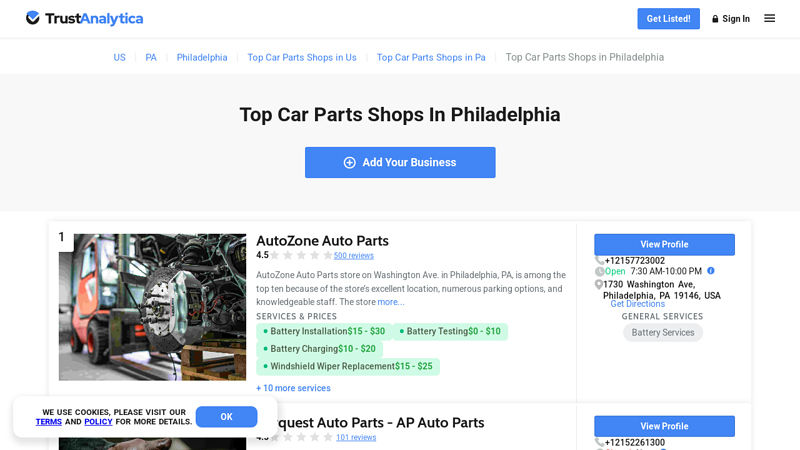
Task: Open the hamburger menu icon
Action: (769, 18)
